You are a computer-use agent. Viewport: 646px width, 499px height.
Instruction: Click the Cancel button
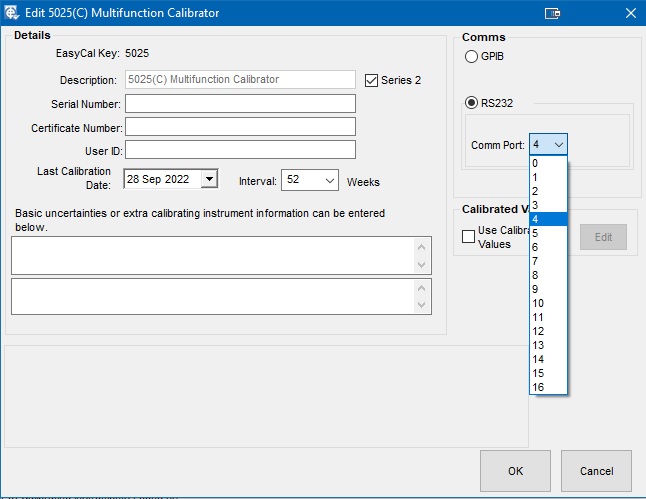click(x=596, y=470)
